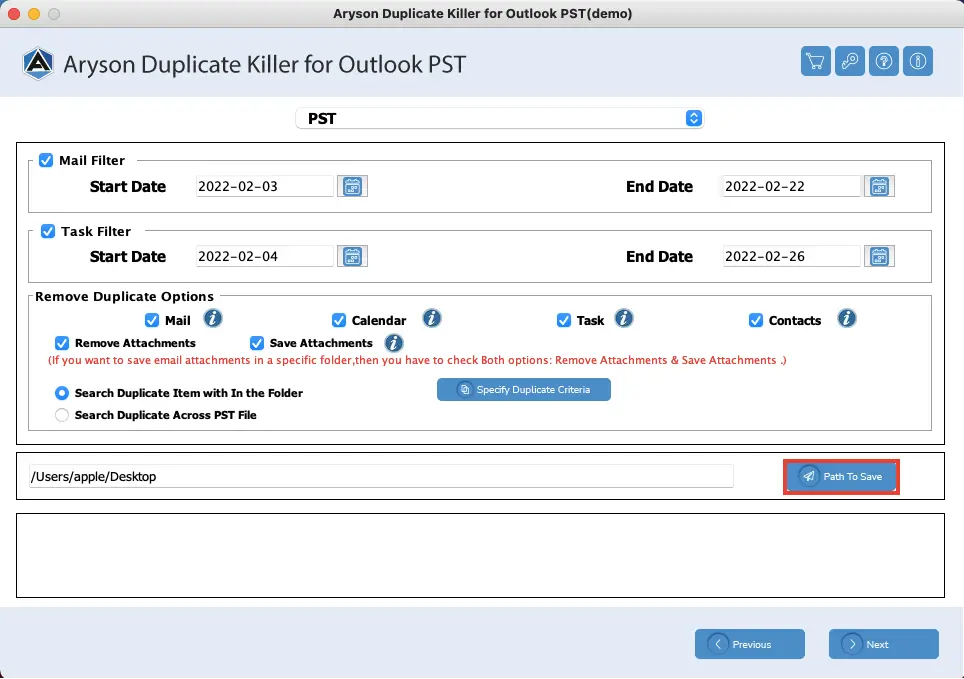Image resolution: width=964 pixels, height=679 pixels.
Task: Disable the Mail Filter checkbox
Action: 46,161
